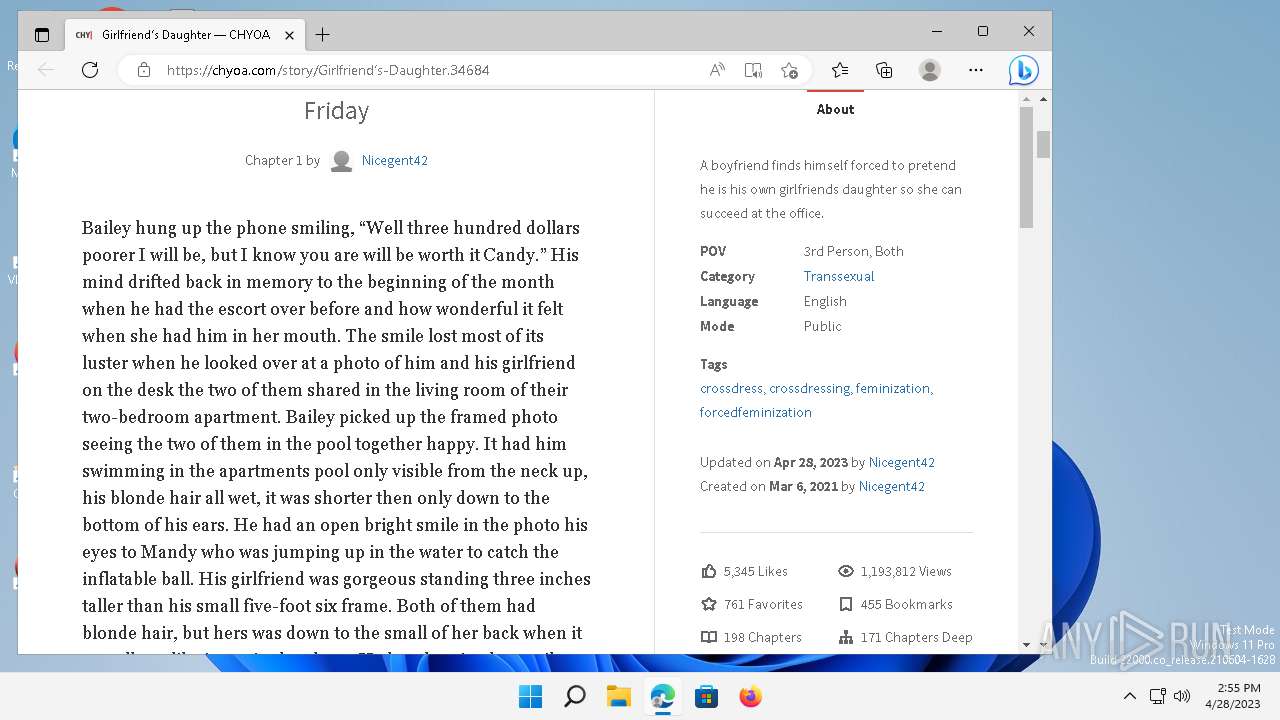This screenshot has width=1280, height=720.
Task: Activate Read aloud icon in address bar
Action: point(717,70)
